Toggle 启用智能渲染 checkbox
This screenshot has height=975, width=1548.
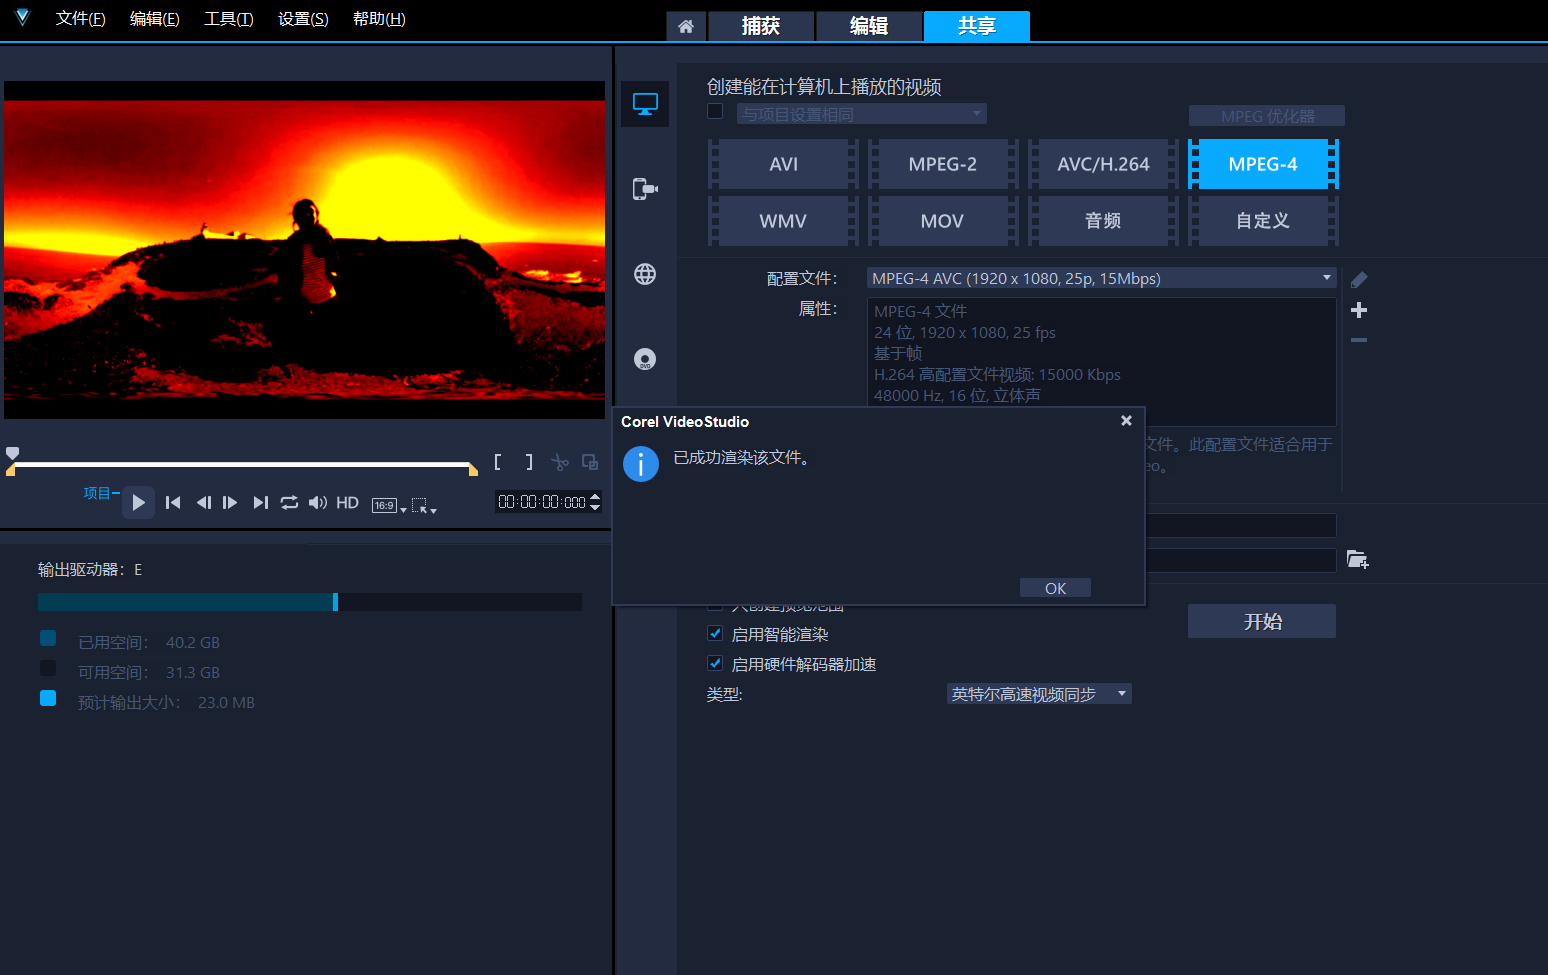[715, 633]
